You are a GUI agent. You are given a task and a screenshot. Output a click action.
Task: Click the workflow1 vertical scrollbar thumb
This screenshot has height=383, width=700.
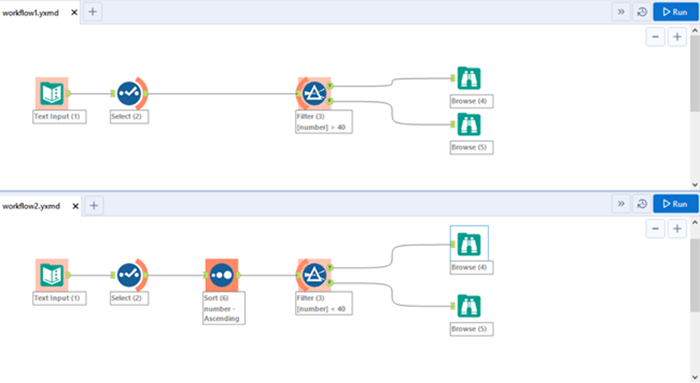pyautogui.click(x=695, y=74)
